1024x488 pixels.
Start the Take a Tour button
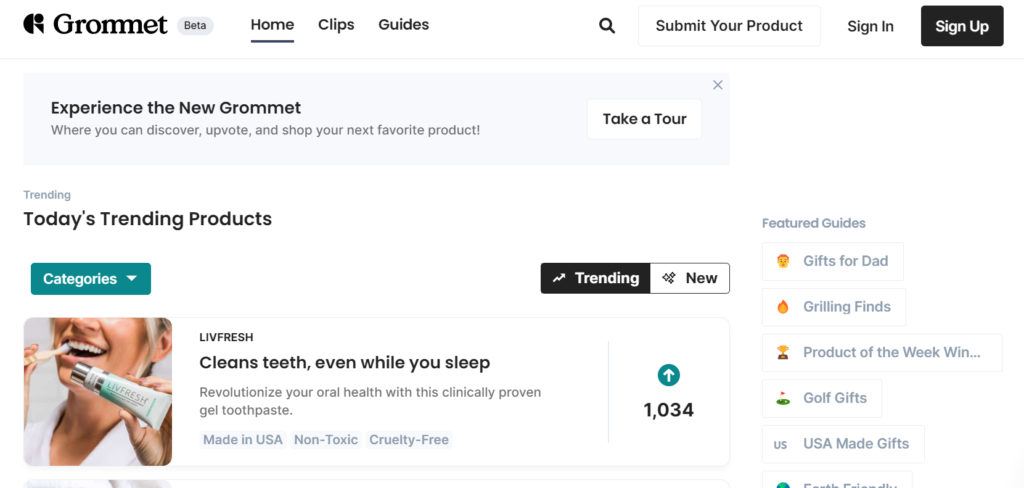[x=644, y=119]
